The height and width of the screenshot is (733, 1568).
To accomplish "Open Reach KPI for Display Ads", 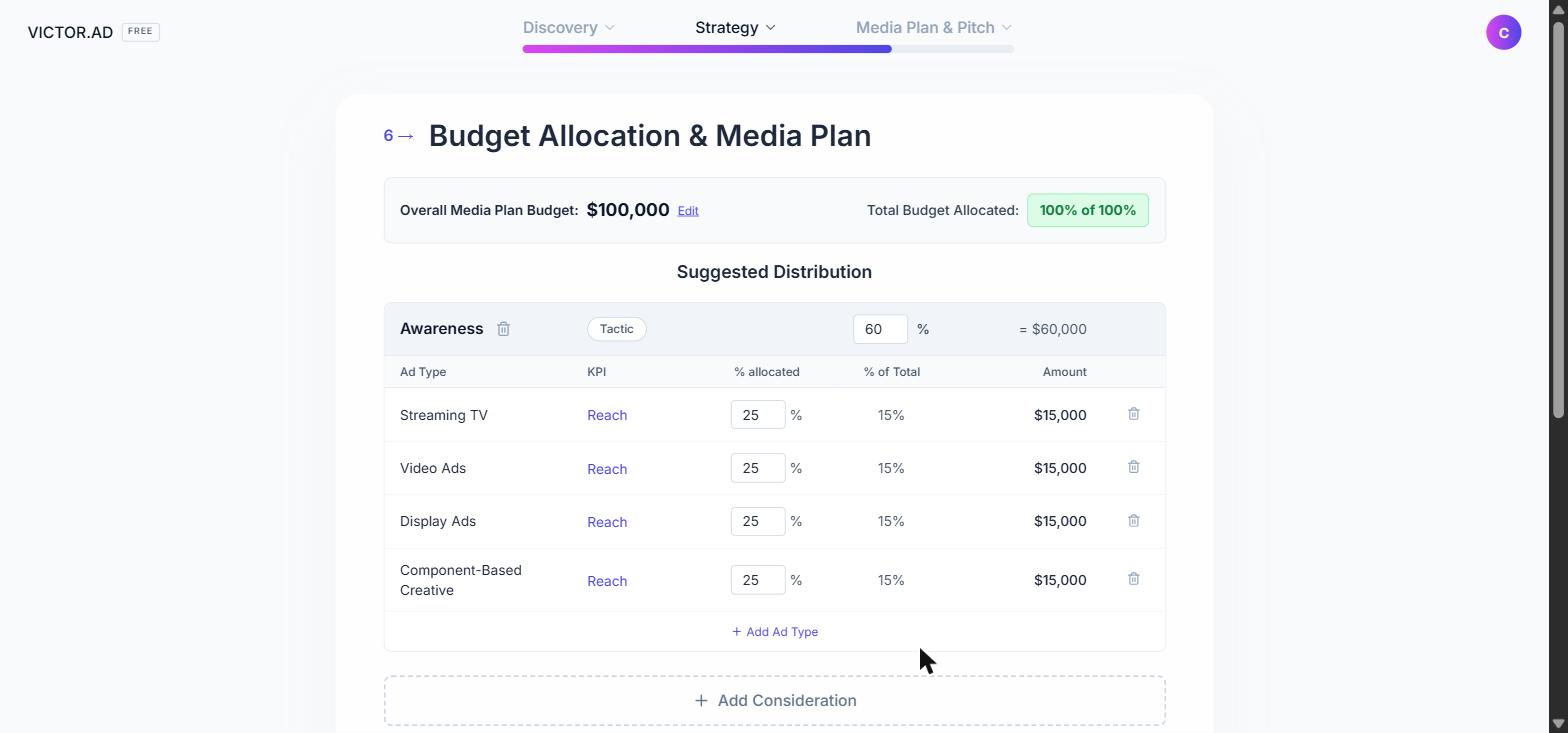I will pyautogui.click(x=607, y=522).
